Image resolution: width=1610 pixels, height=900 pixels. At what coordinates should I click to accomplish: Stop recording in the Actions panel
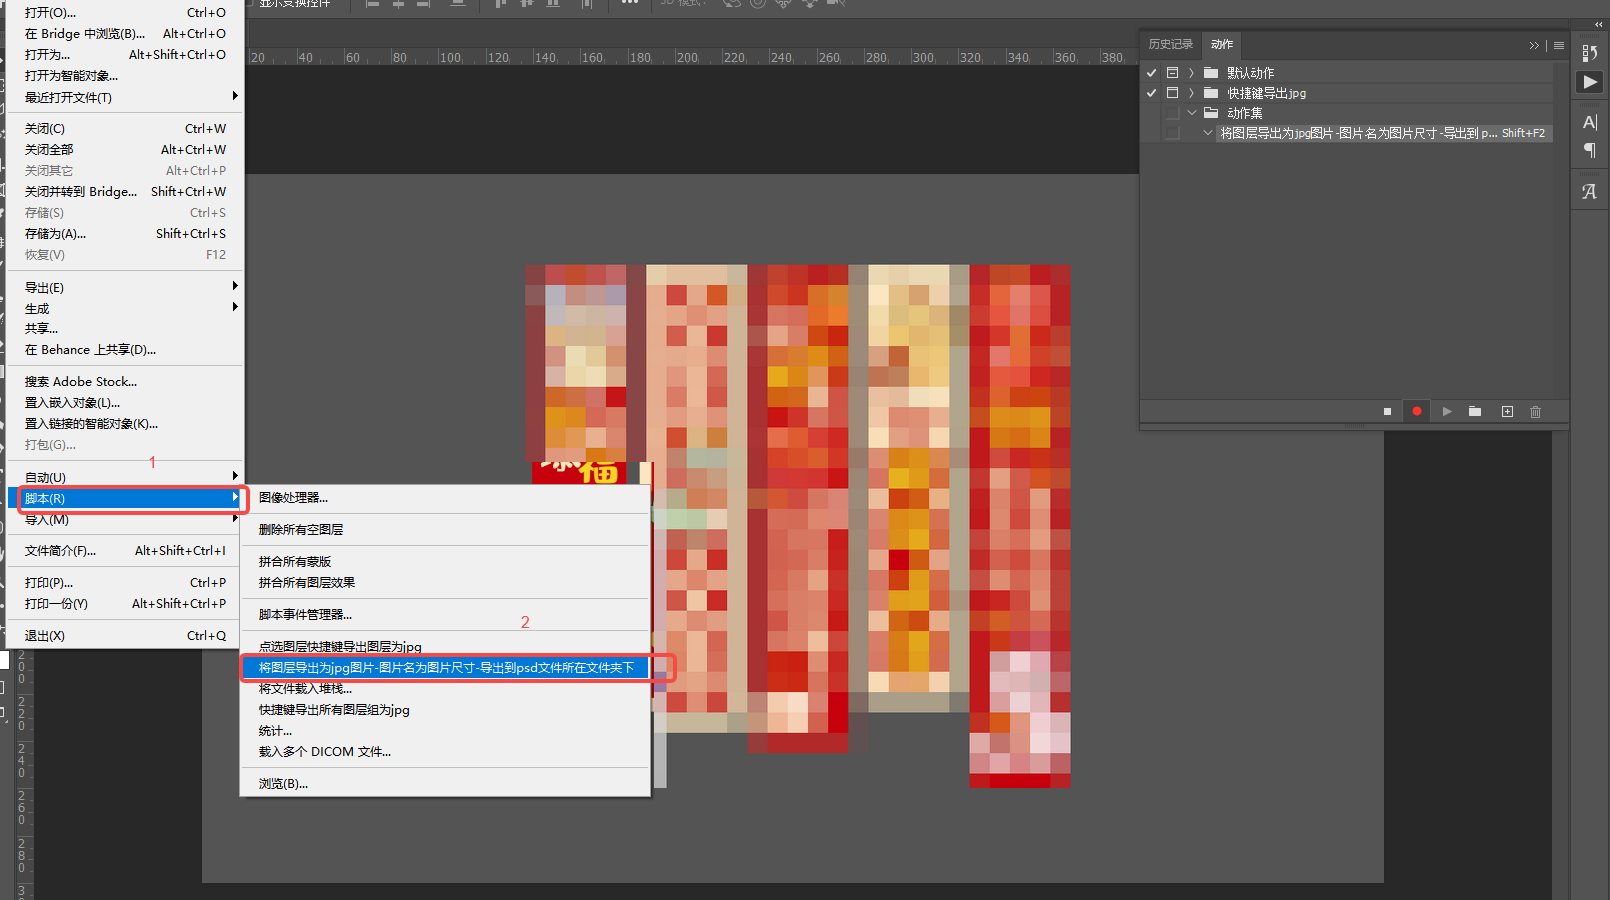tap(1387, 412)
